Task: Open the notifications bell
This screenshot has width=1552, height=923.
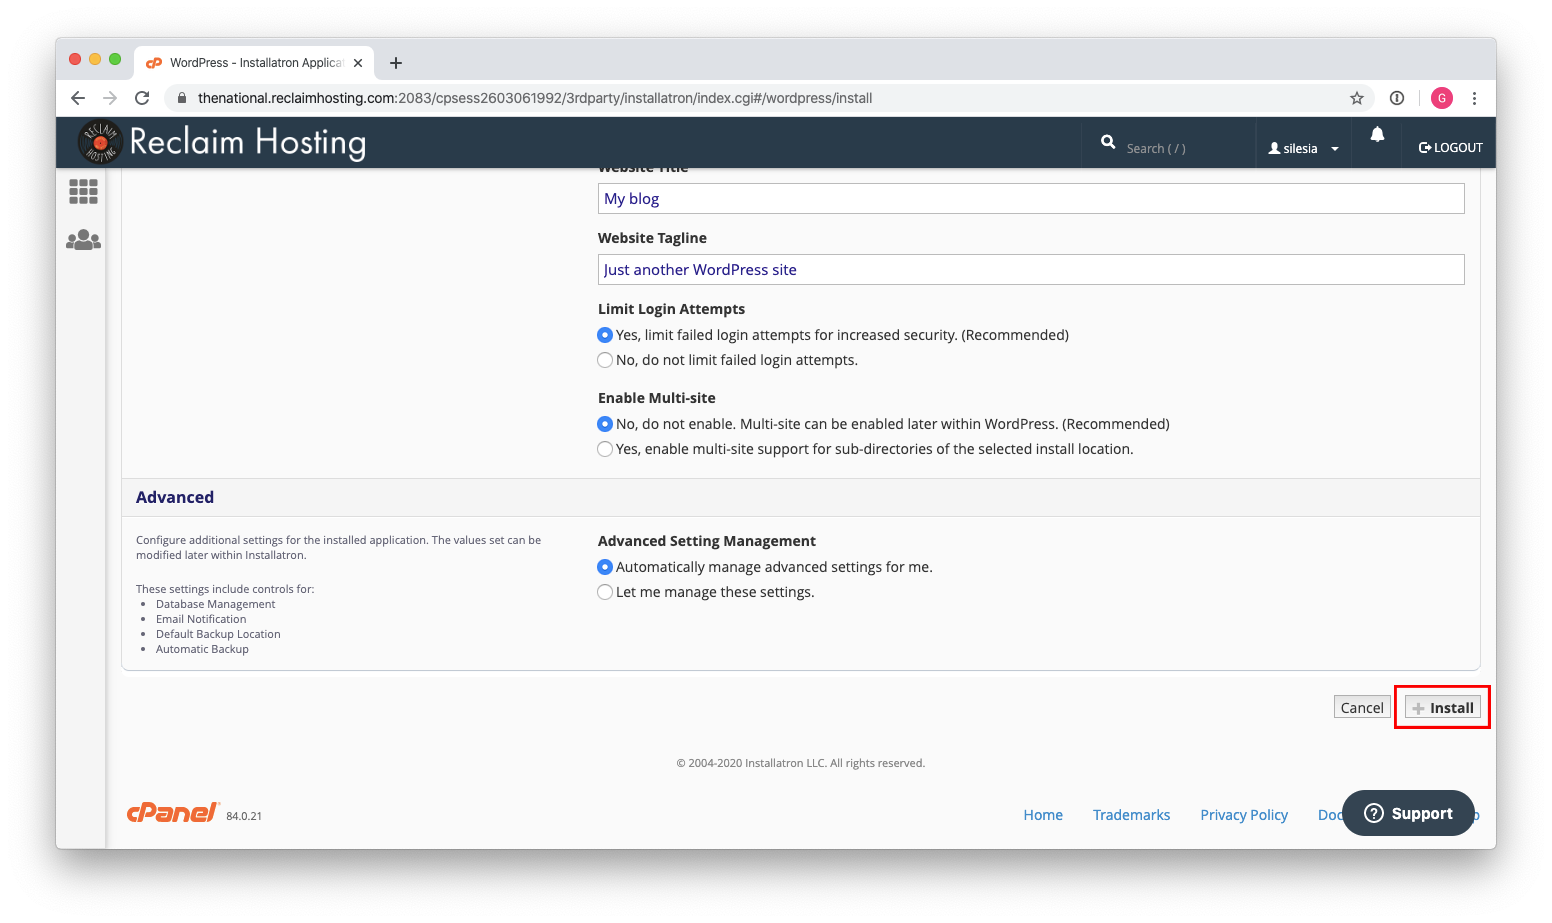Action: pyautogui.click(x=1377, y=134)
